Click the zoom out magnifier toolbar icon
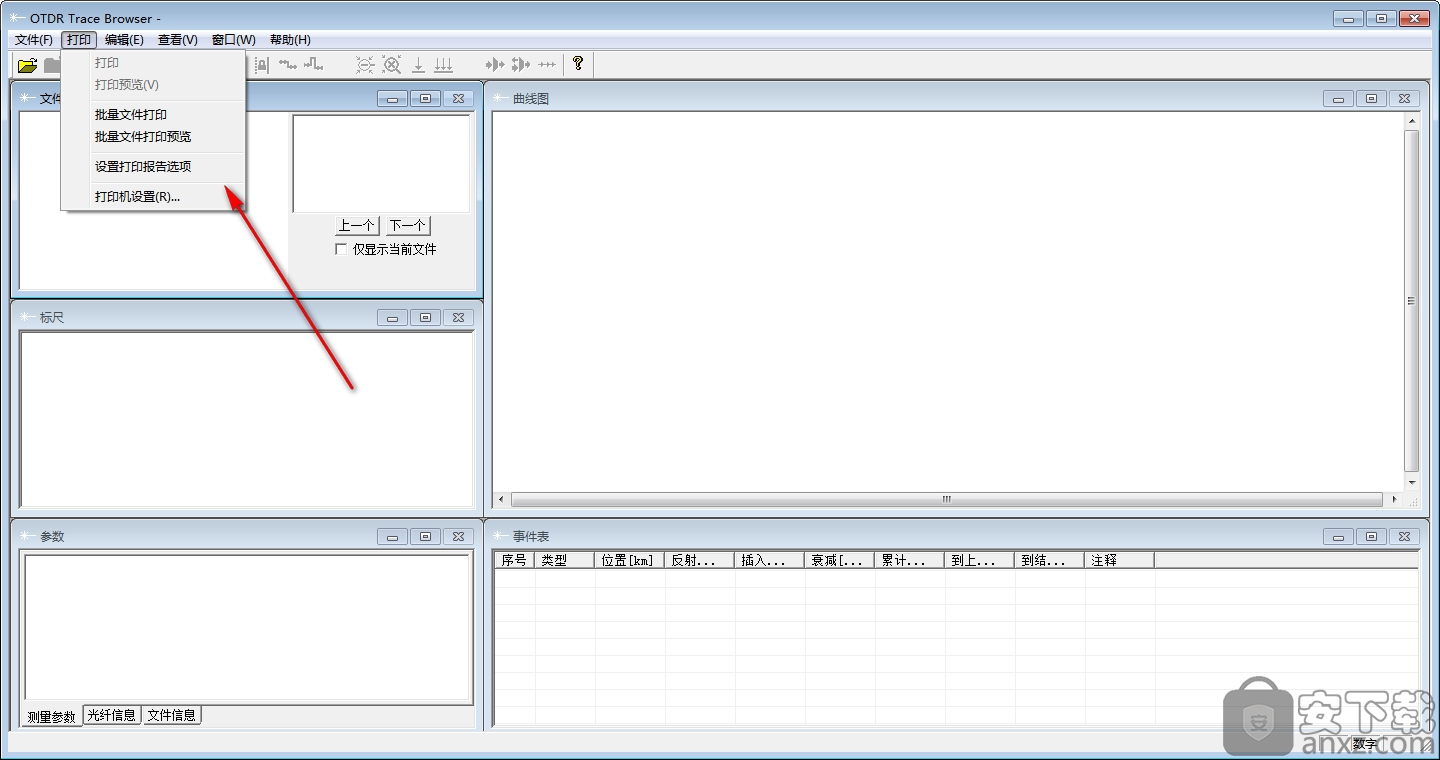The image size is (1440, 760). [366, 65]
